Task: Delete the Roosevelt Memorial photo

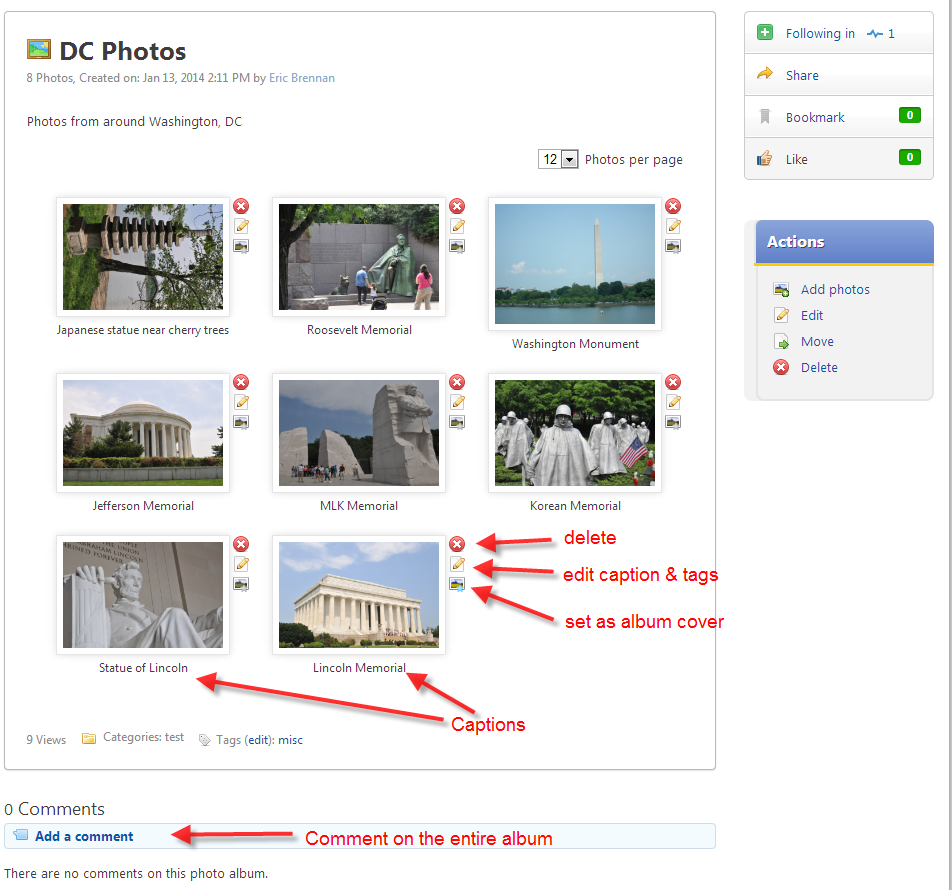Action: (x=457, y=206)
